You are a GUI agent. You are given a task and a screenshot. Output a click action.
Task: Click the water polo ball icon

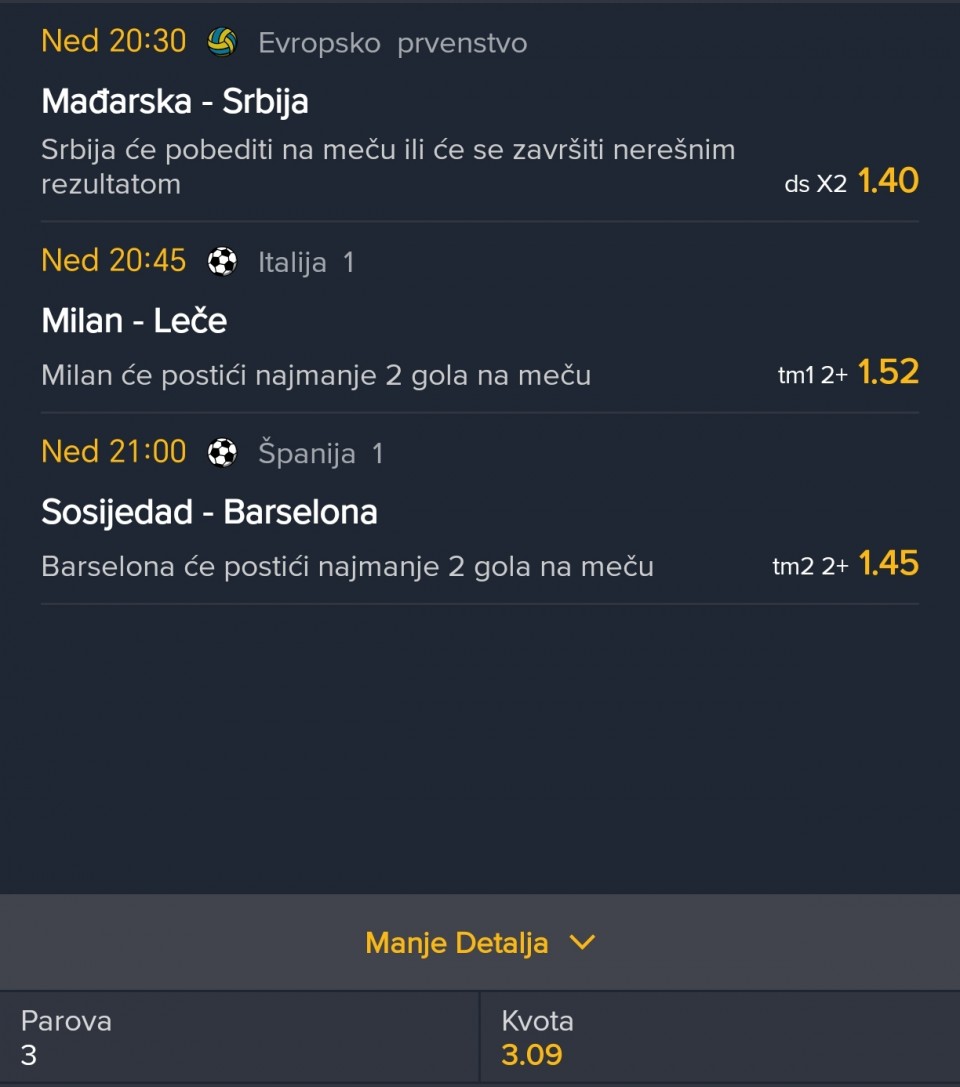[x=221, y=42]
